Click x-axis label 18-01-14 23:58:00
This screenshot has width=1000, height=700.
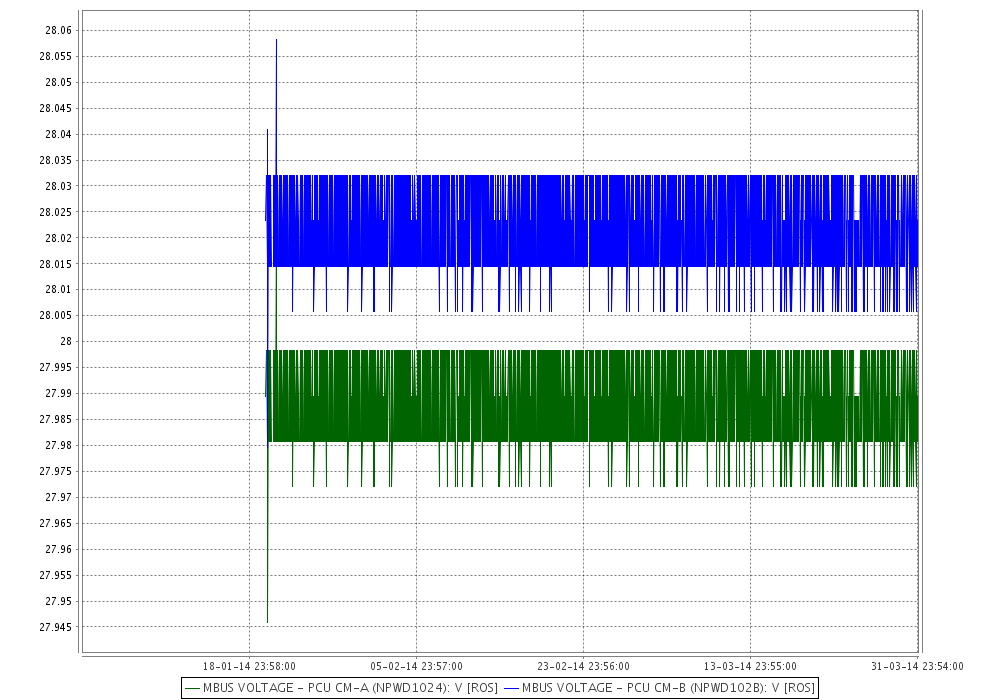[249, 666]
